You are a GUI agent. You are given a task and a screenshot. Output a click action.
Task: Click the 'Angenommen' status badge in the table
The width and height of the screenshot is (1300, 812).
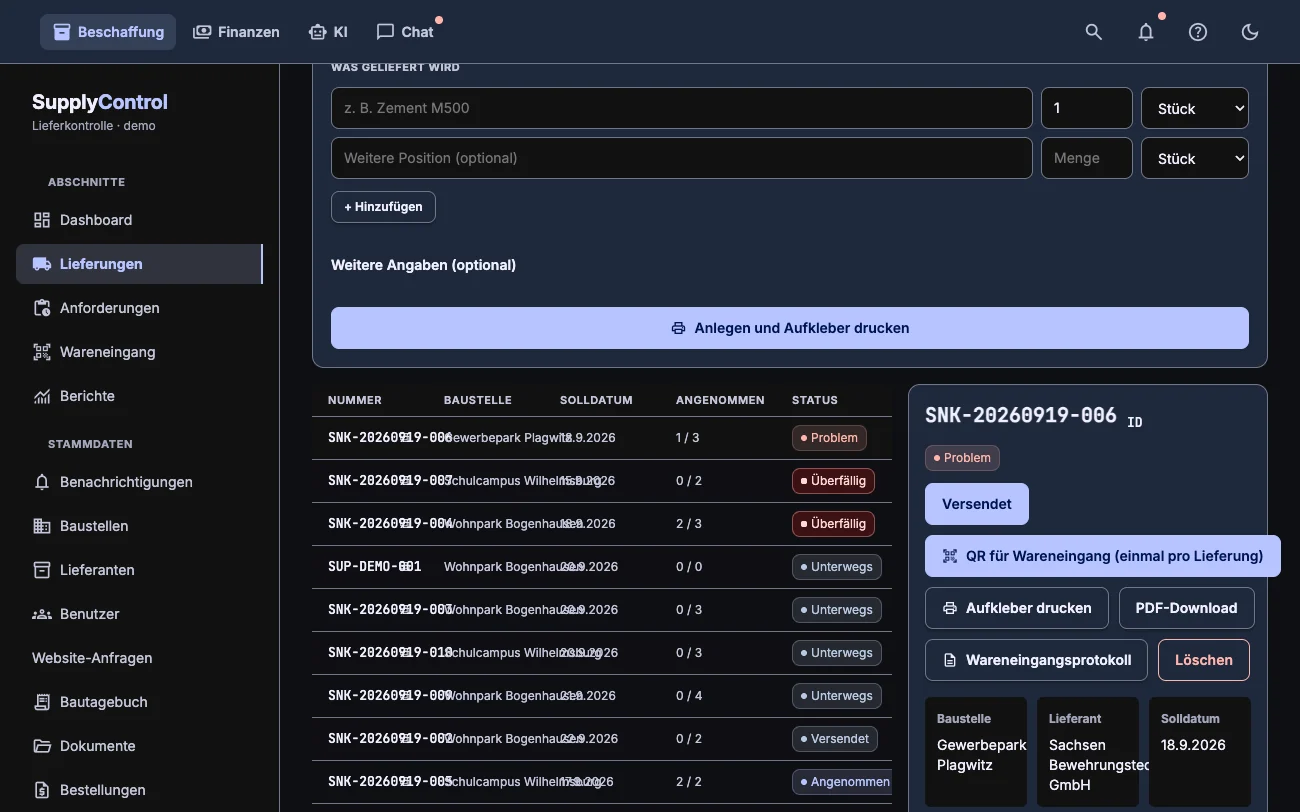click(841, 782)
